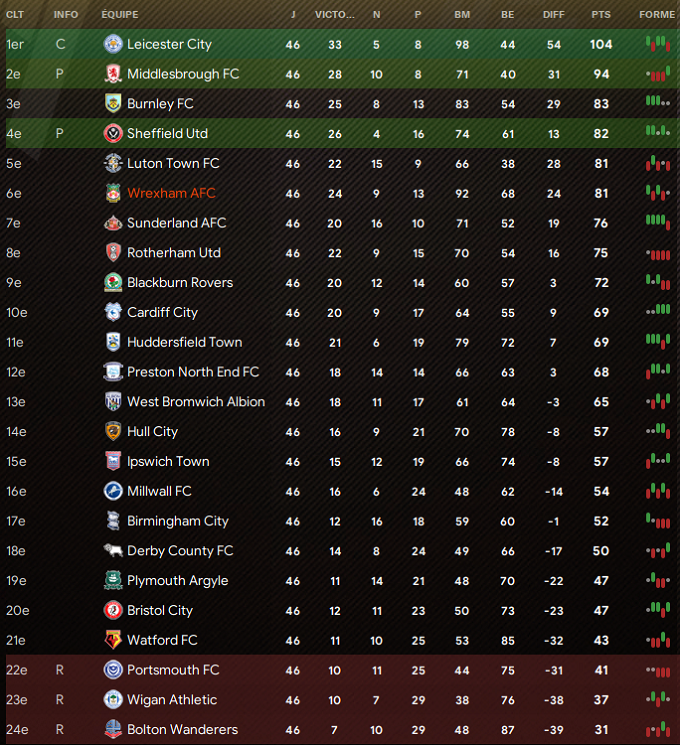Click the ÉQUIPE column header
This screenshot has width=680, height=745.
point(120,15)
